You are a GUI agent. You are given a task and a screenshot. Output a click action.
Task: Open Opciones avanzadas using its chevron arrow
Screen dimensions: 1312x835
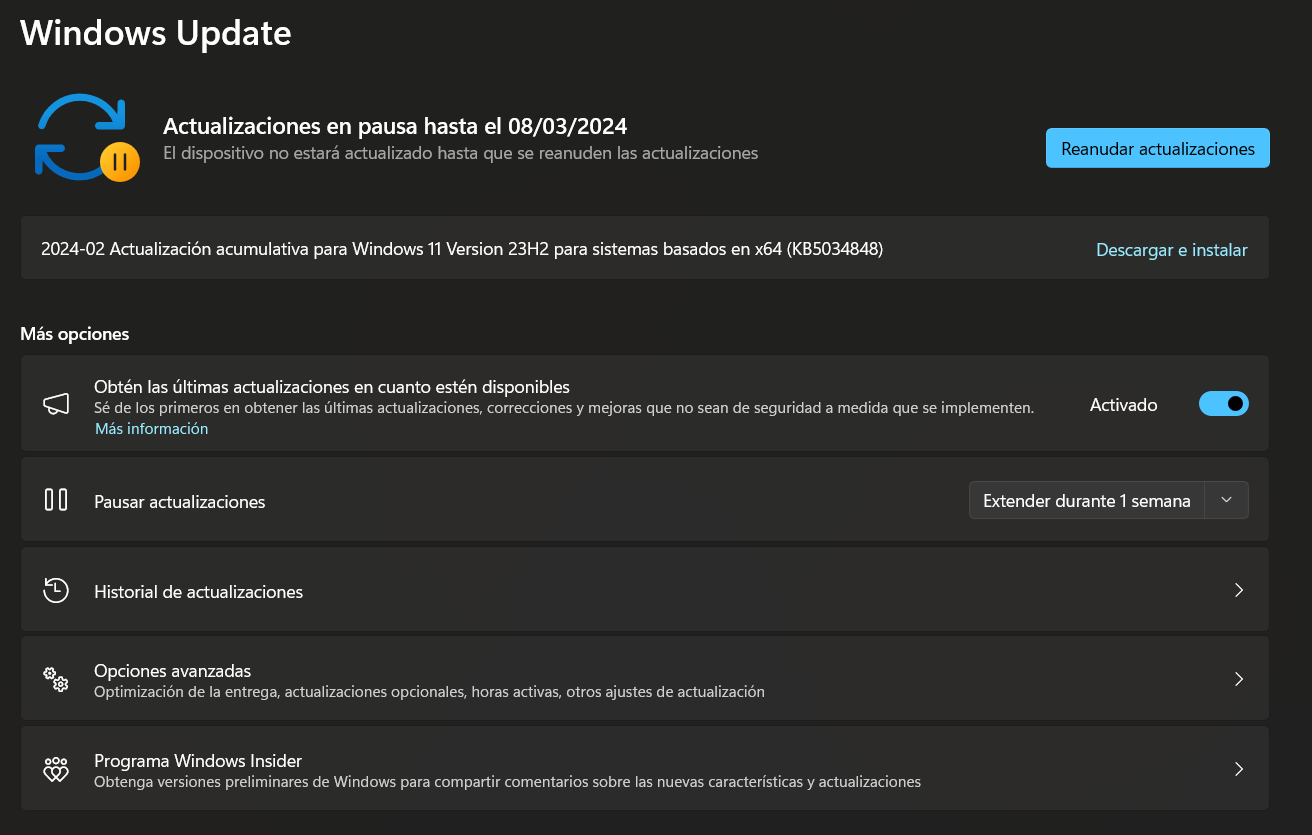(x=1239, y=679)
